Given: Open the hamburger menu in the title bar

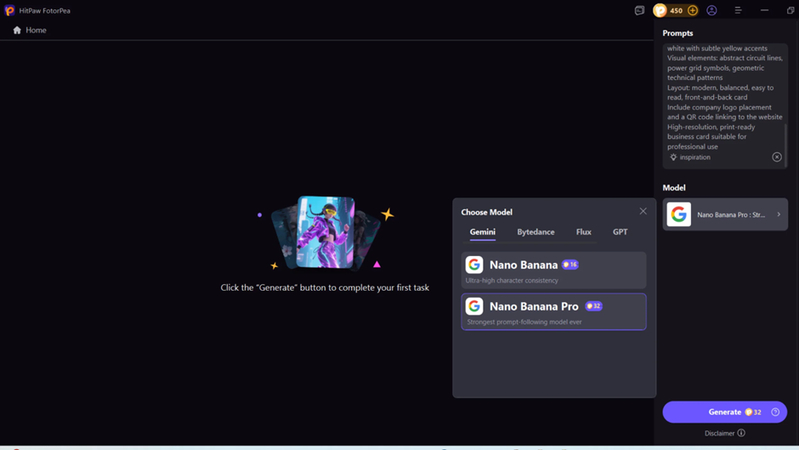Looking at the screenshot, I should (x=738, y=10).
